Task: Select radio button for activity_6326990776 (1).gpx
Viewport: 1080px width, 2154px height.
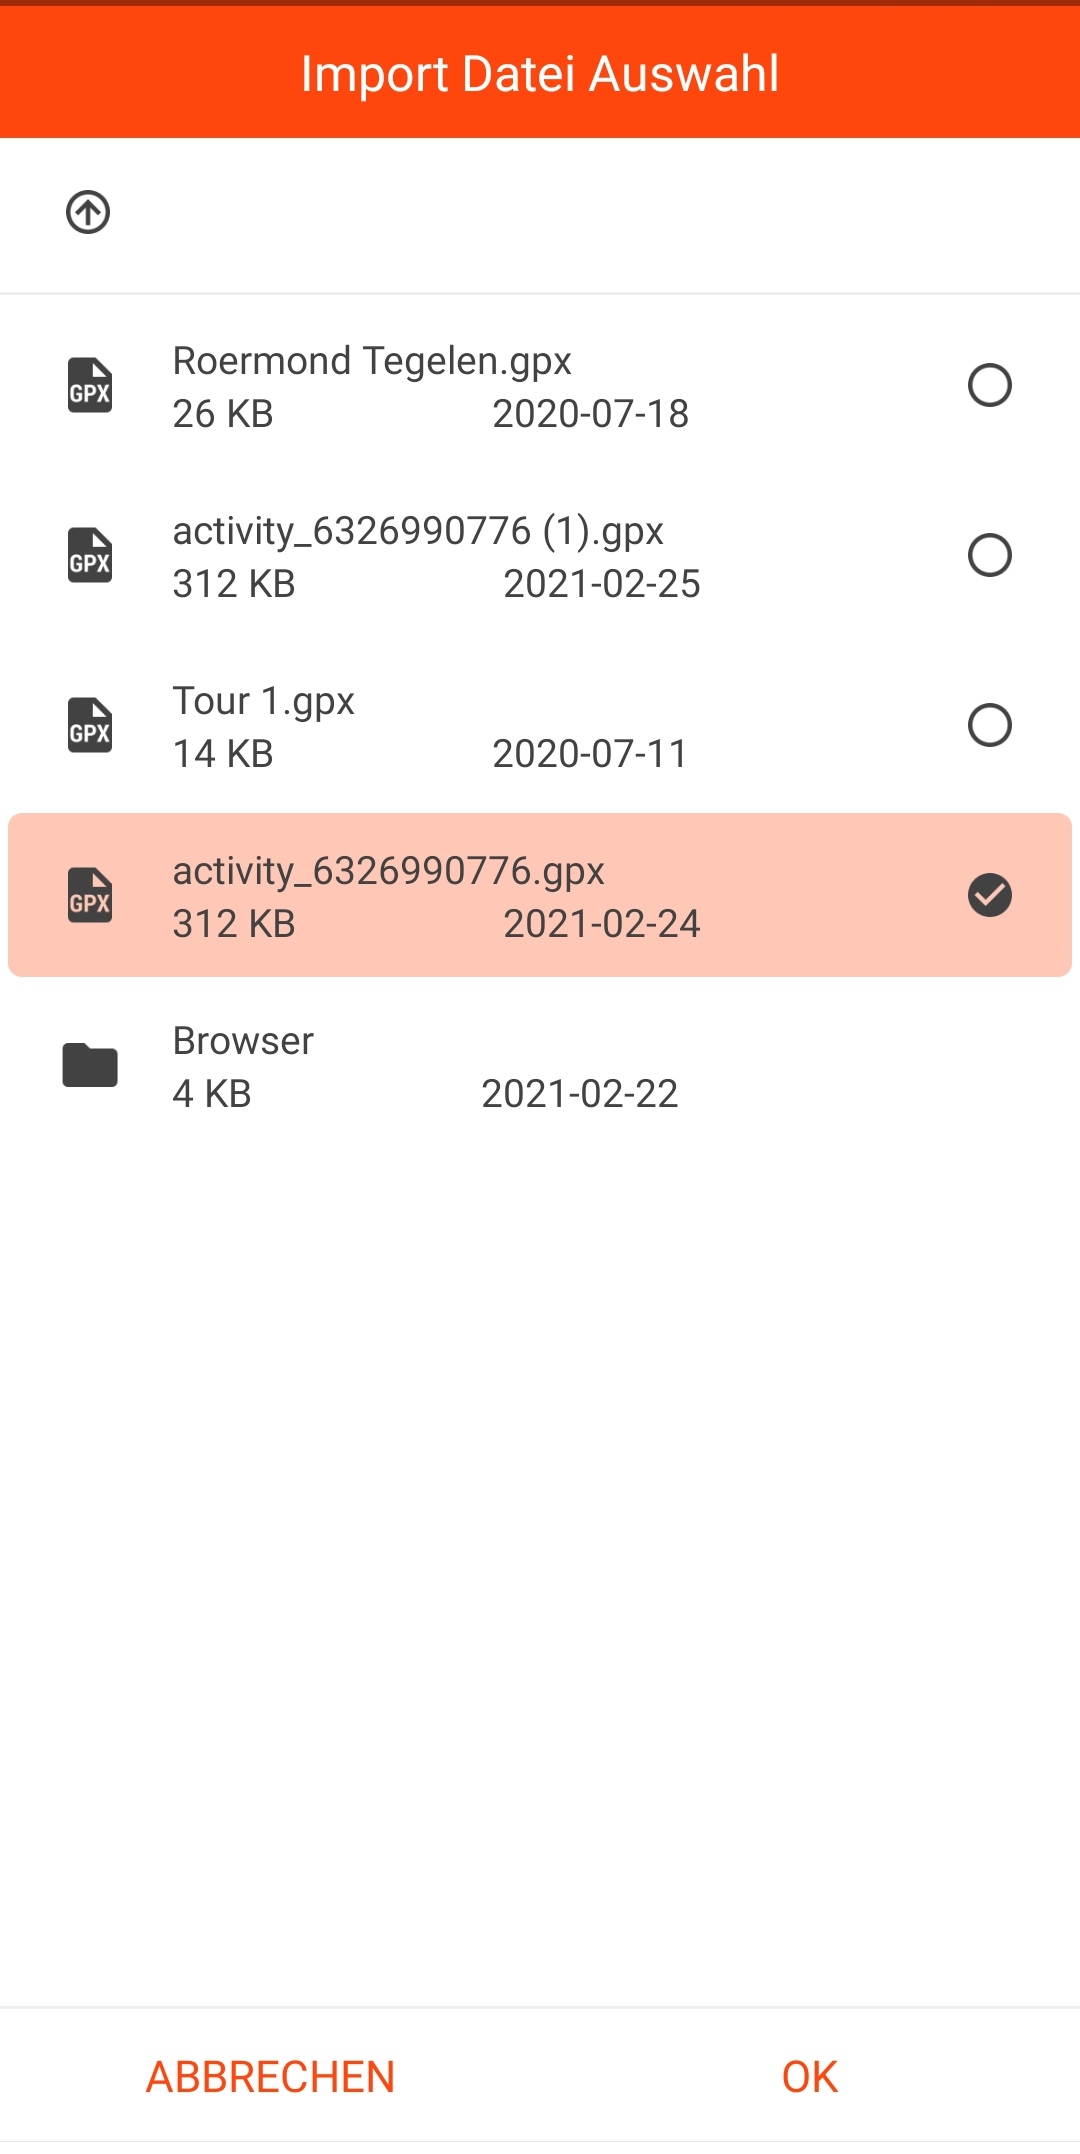Action: pos(989,556)
